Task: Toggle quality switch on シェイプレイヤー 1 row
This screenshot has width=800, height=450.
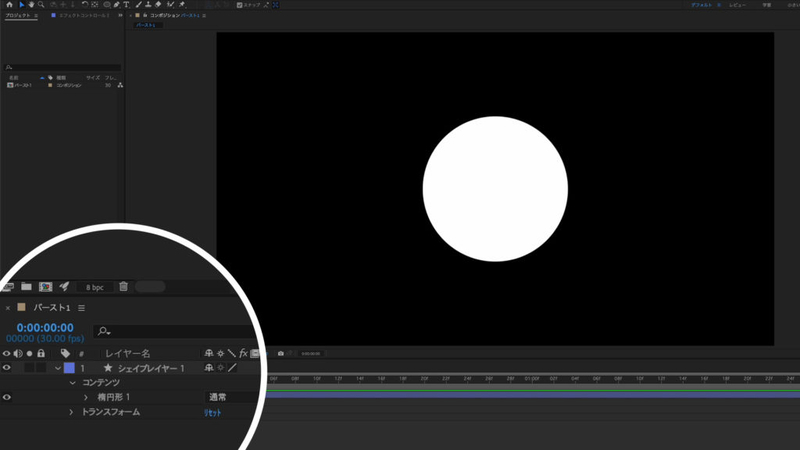Action: point(232,368)
